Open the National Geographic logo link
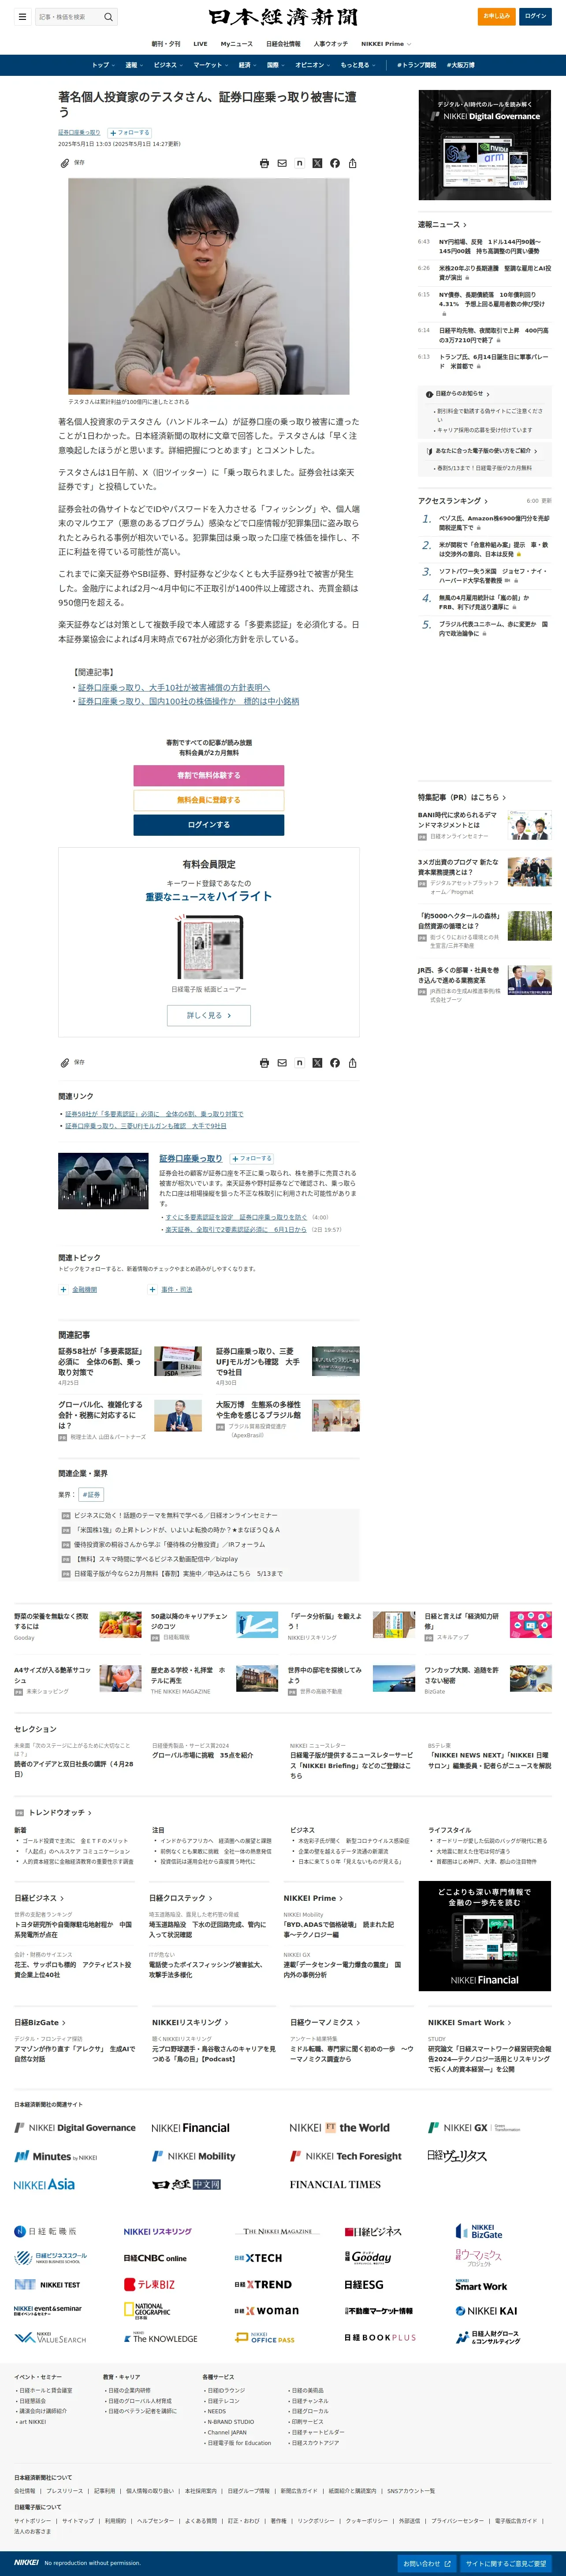This screenshot has width=566, height=2576. pos(147,2311)
